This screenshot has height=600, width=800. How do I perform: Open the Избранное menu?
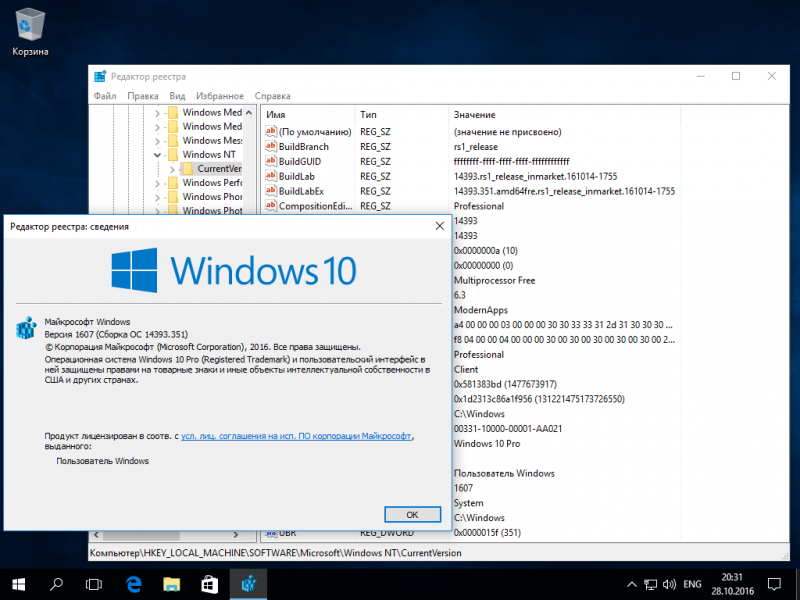pos(220,96)
